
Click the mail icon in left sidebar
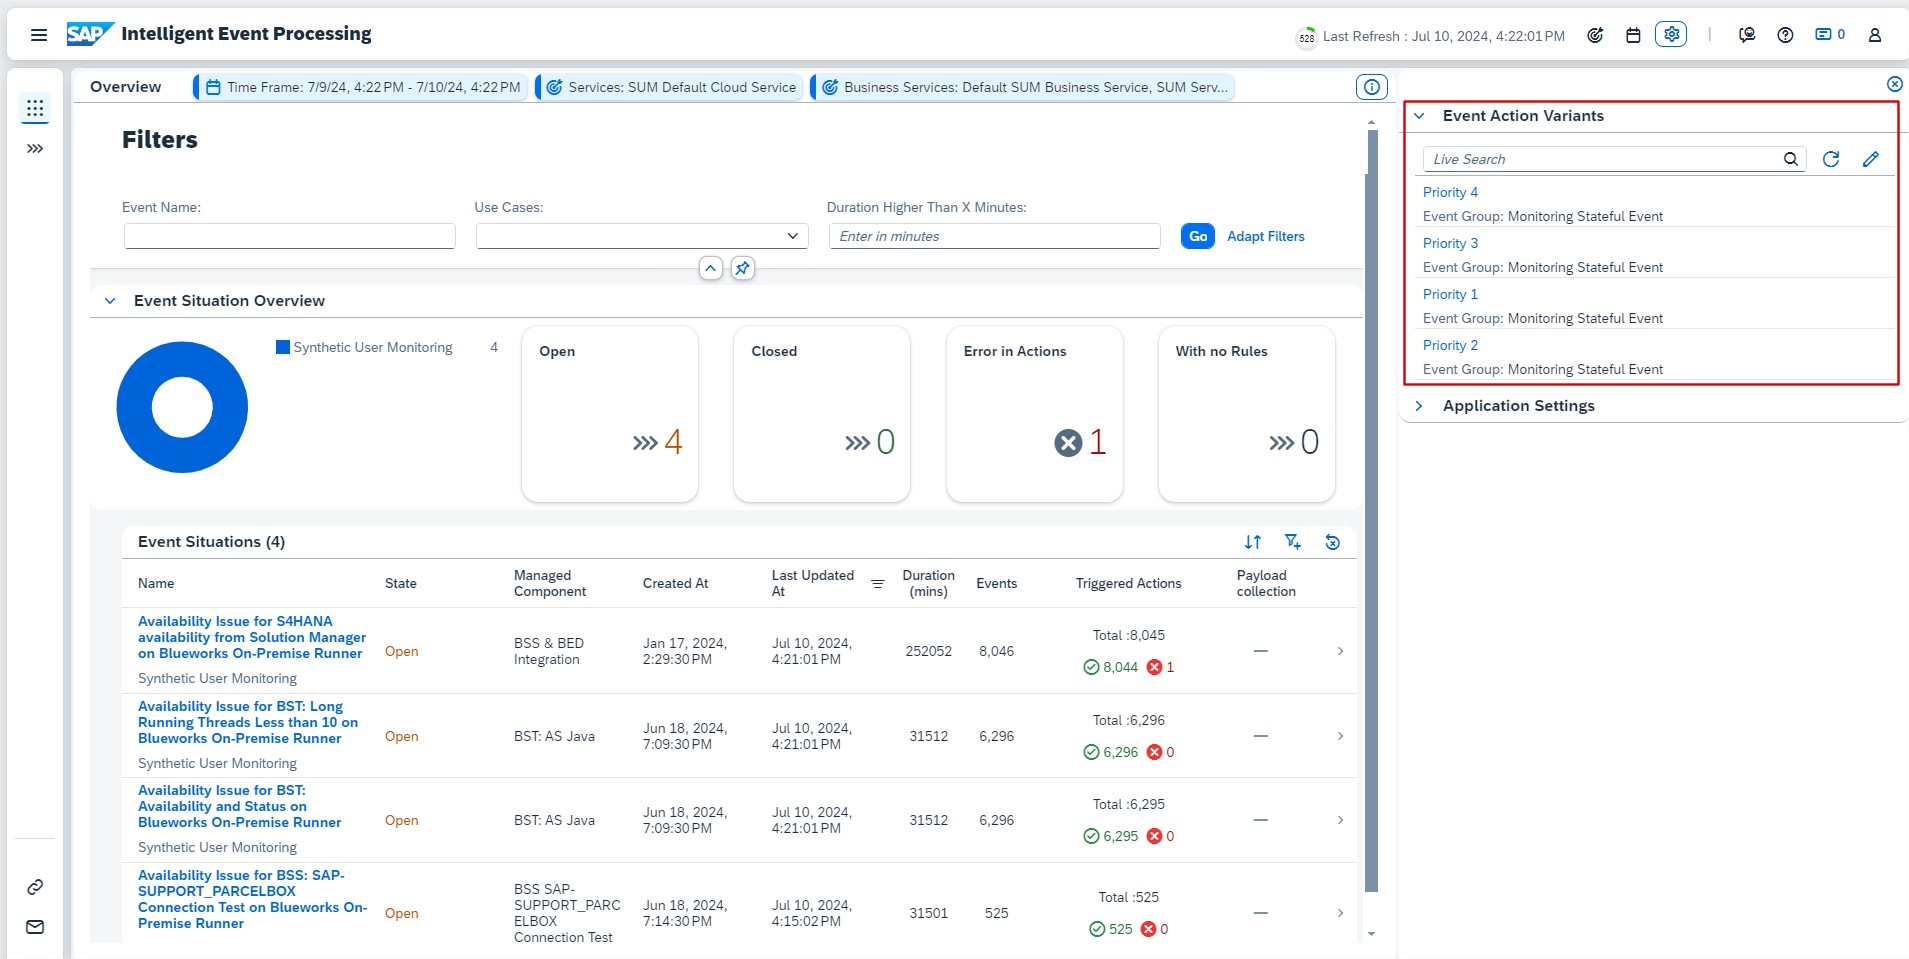coord(35,927)
